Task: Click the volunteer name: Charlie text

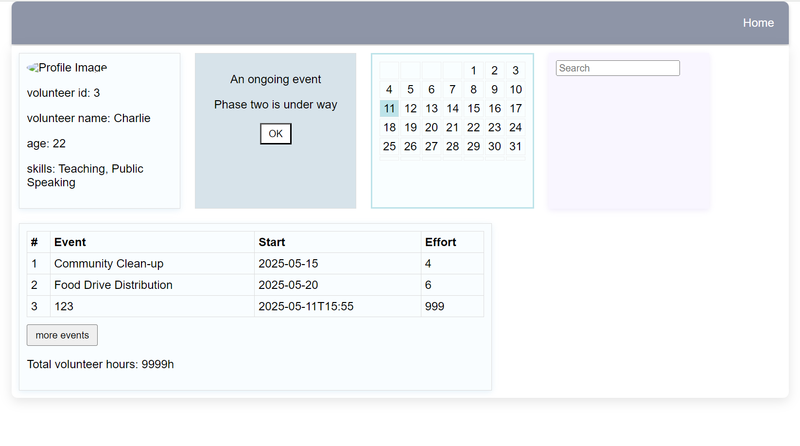Action: 89,118
